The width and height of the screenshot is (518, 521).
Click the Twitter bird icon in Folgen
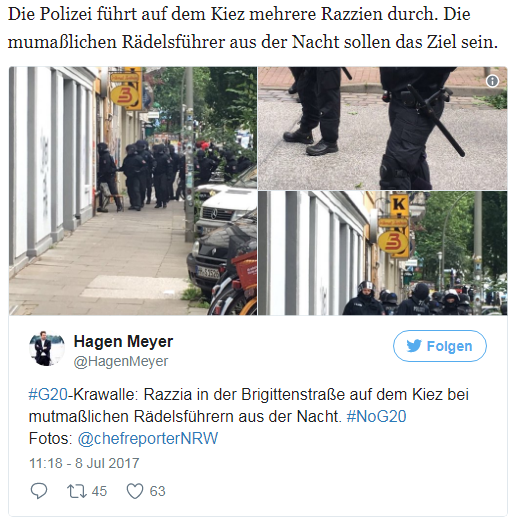coord(414,346)
